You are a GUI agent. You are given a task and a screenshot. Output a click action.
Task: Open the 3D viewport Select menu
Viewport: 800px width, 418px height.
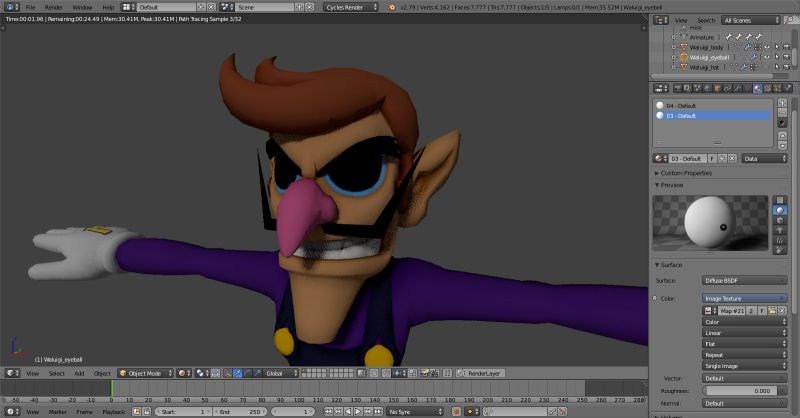coord(57,374)
